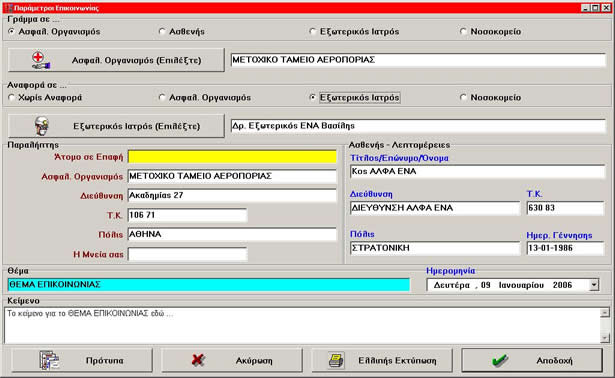Maximize the Παράμετροι Επικοινωνίας window

(x=595, y=7)
